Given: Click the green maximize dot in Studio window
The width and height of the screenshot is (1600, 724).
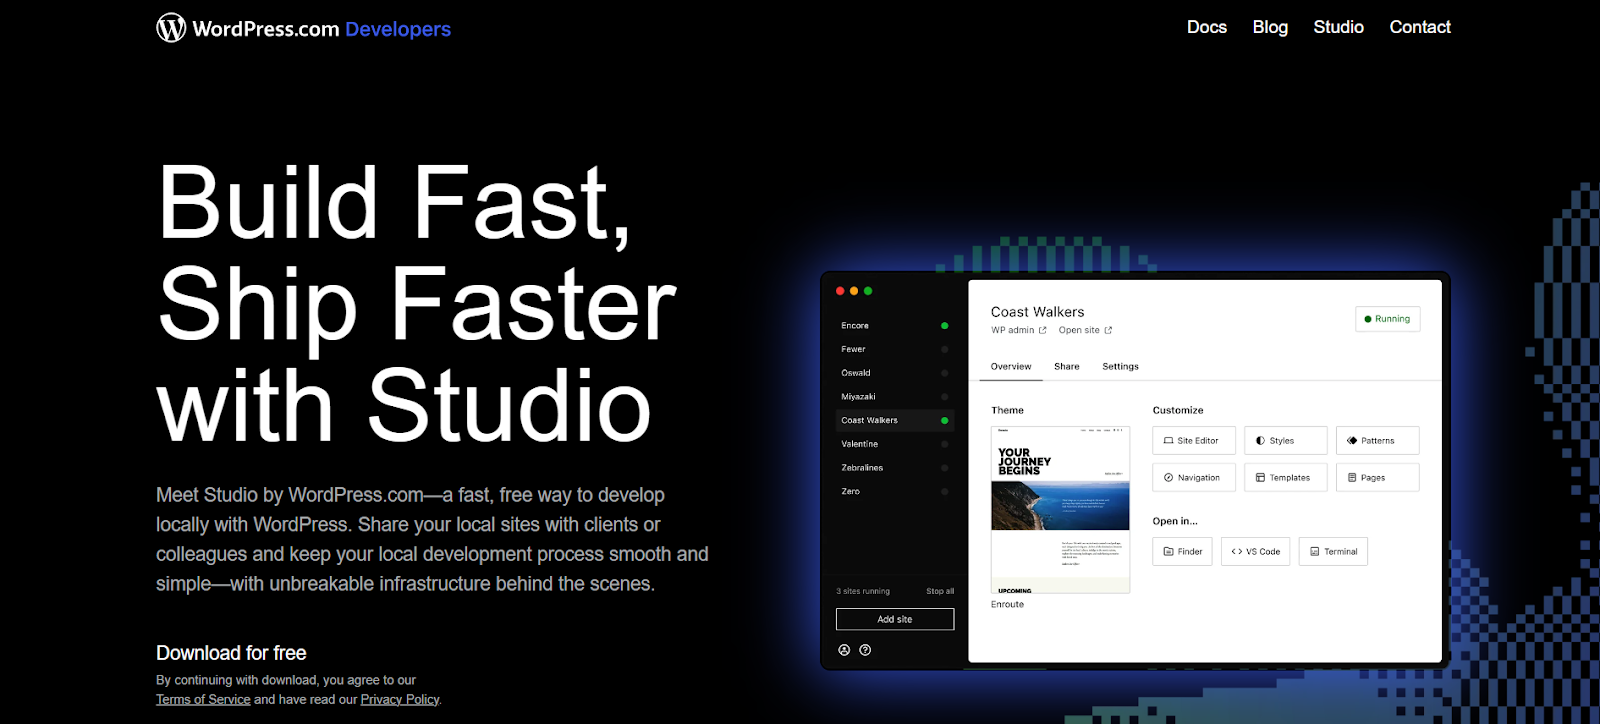Looking at the screenshot, I should pyautogui.click(x=868, y=291).
